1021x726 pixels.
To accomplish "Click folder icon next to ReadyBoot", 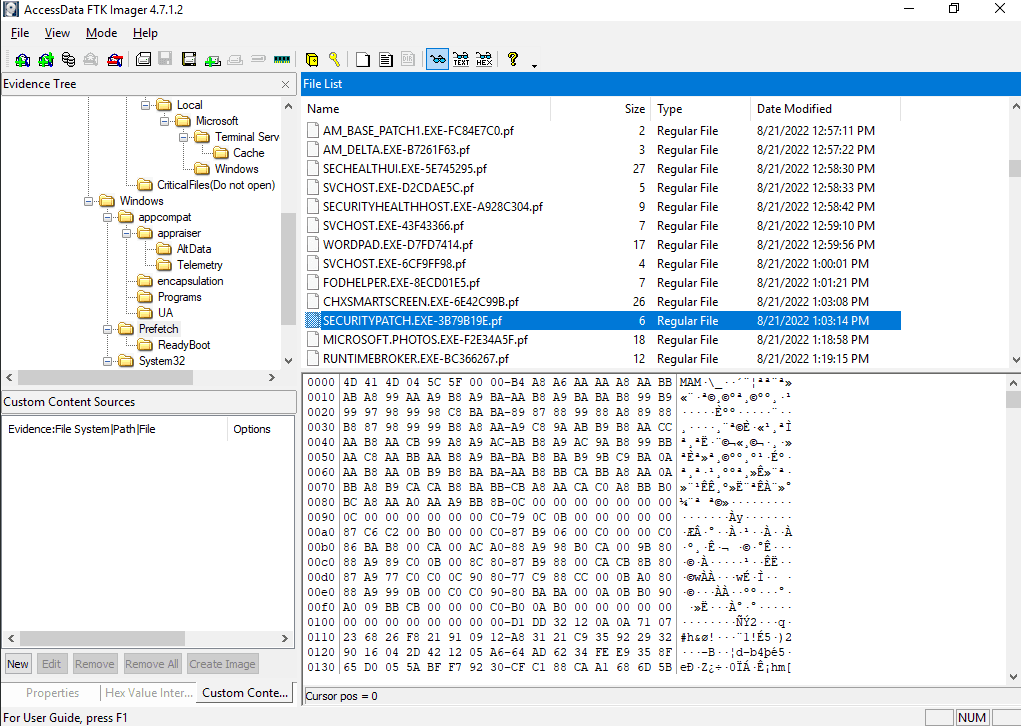I will [145, 344].
